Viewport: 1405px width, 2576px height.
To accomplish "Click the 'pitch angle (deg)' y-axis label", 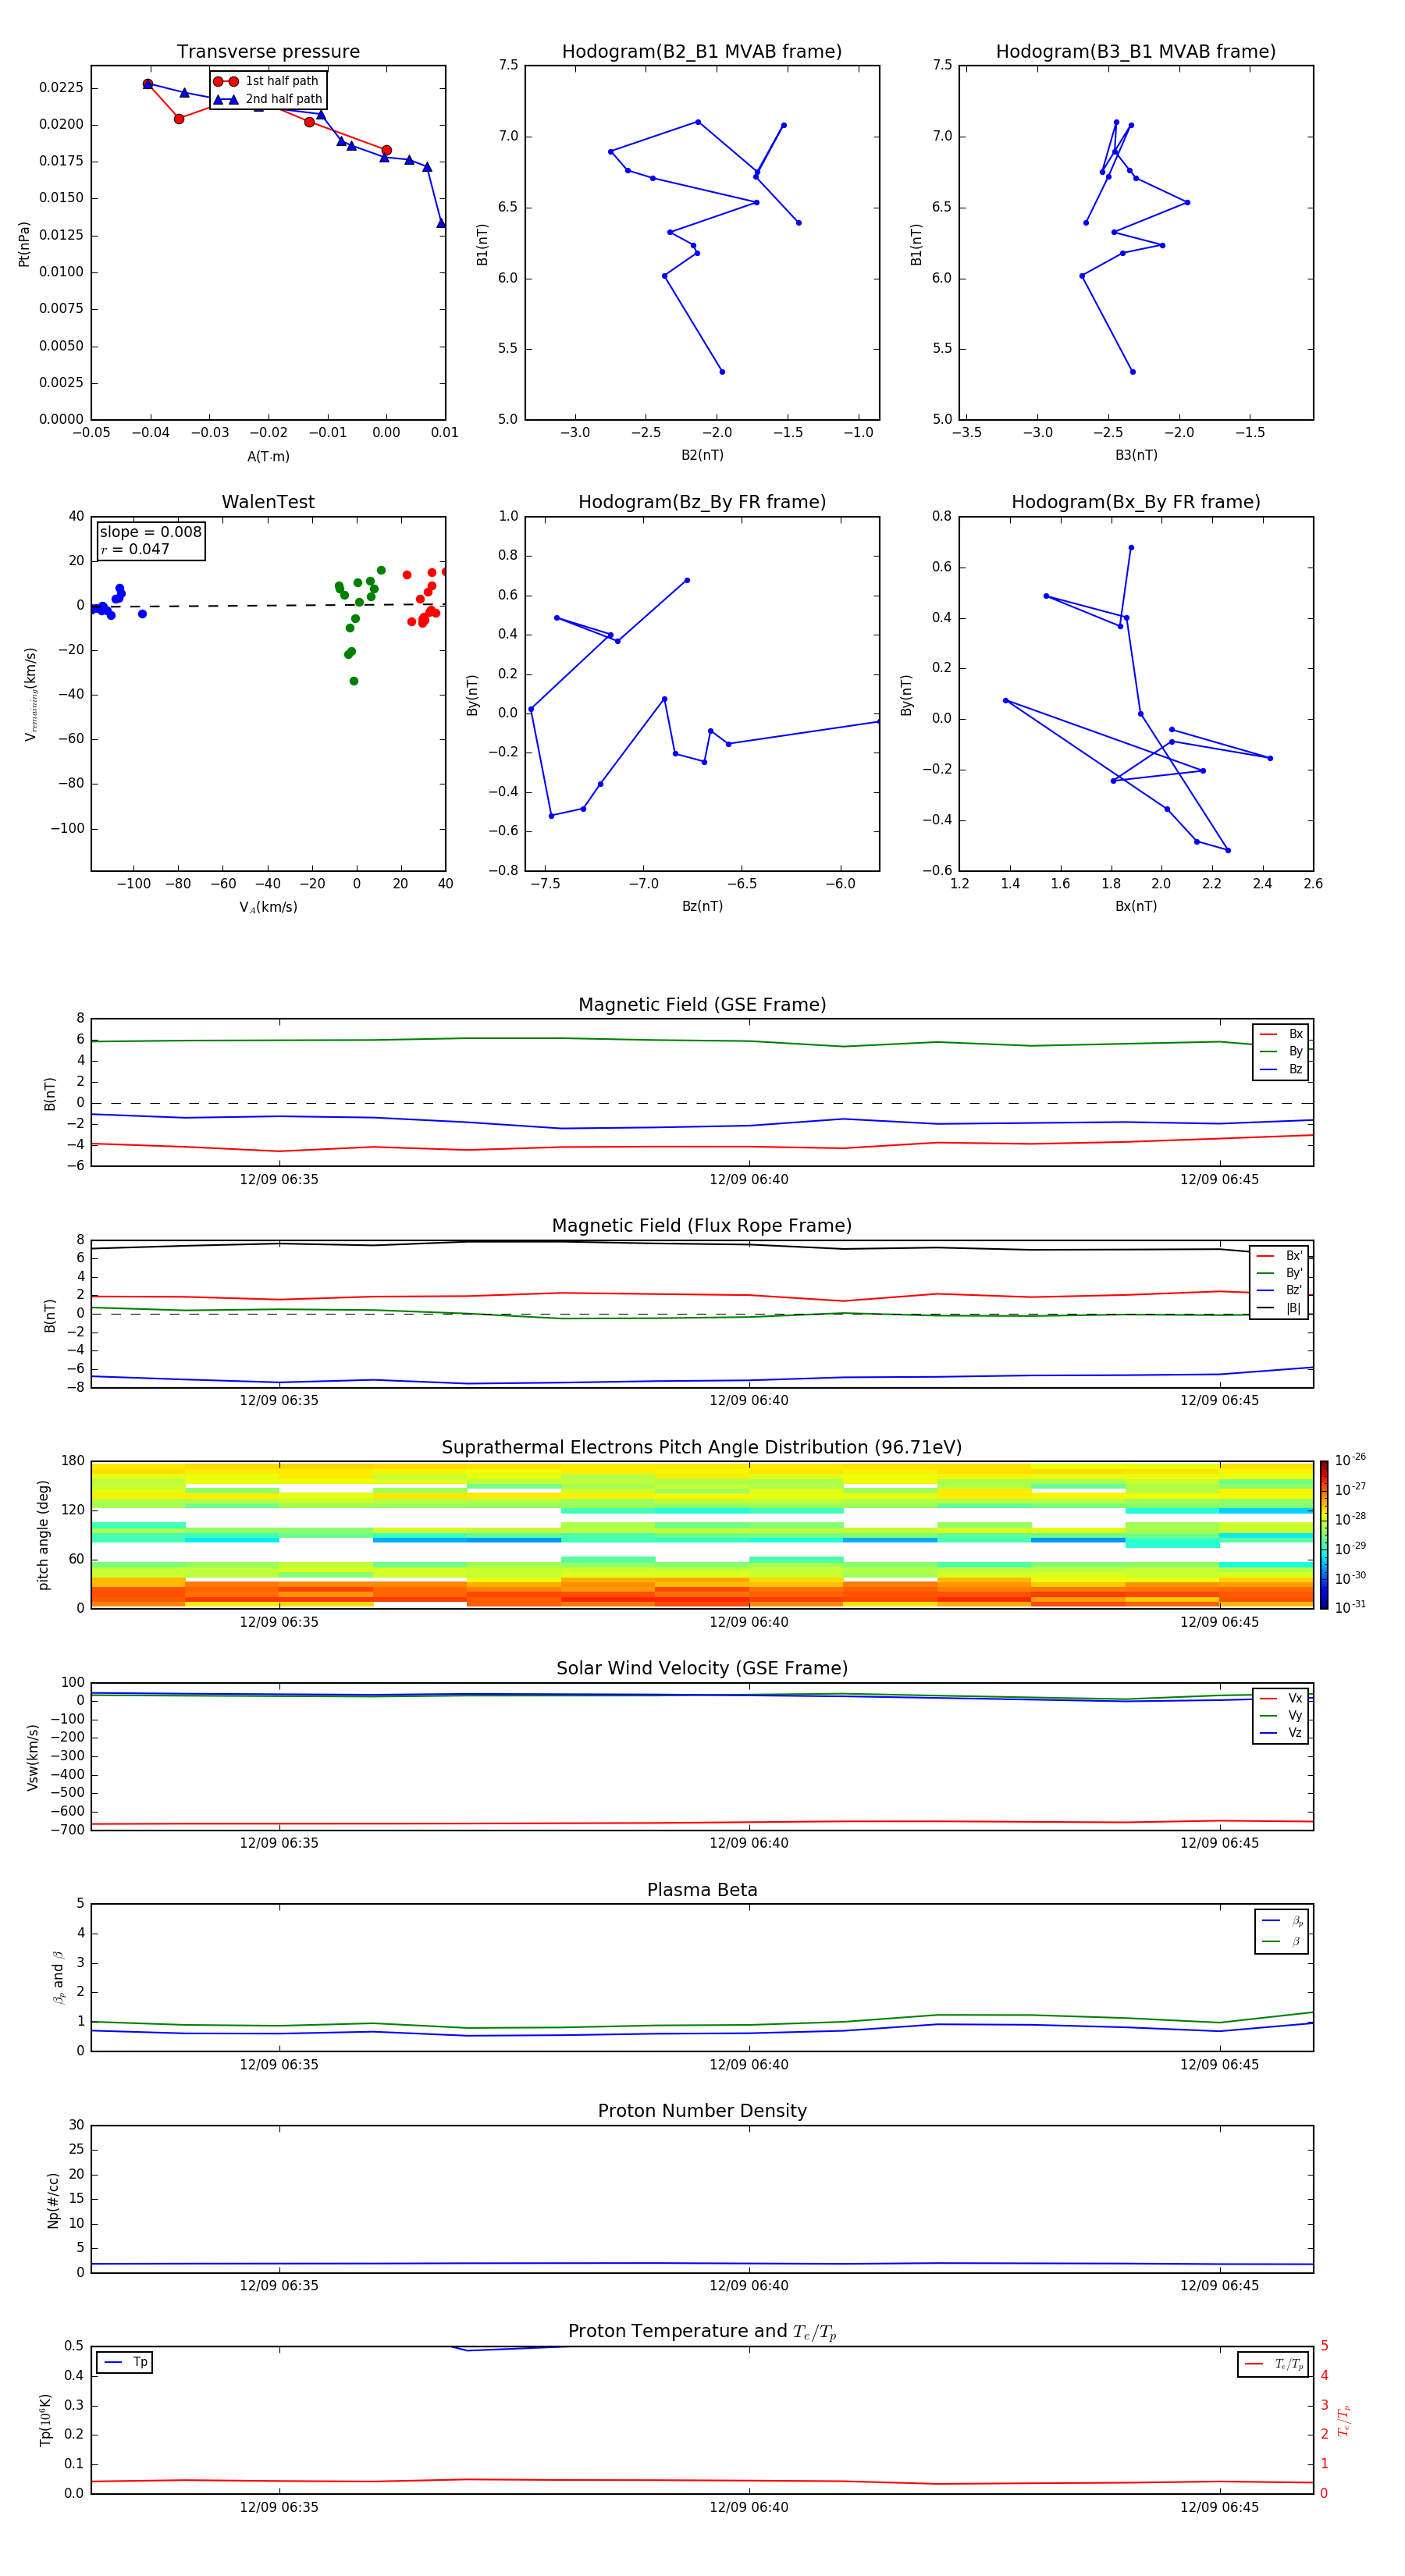I will pyautogui.click(x=43, y=1535).
